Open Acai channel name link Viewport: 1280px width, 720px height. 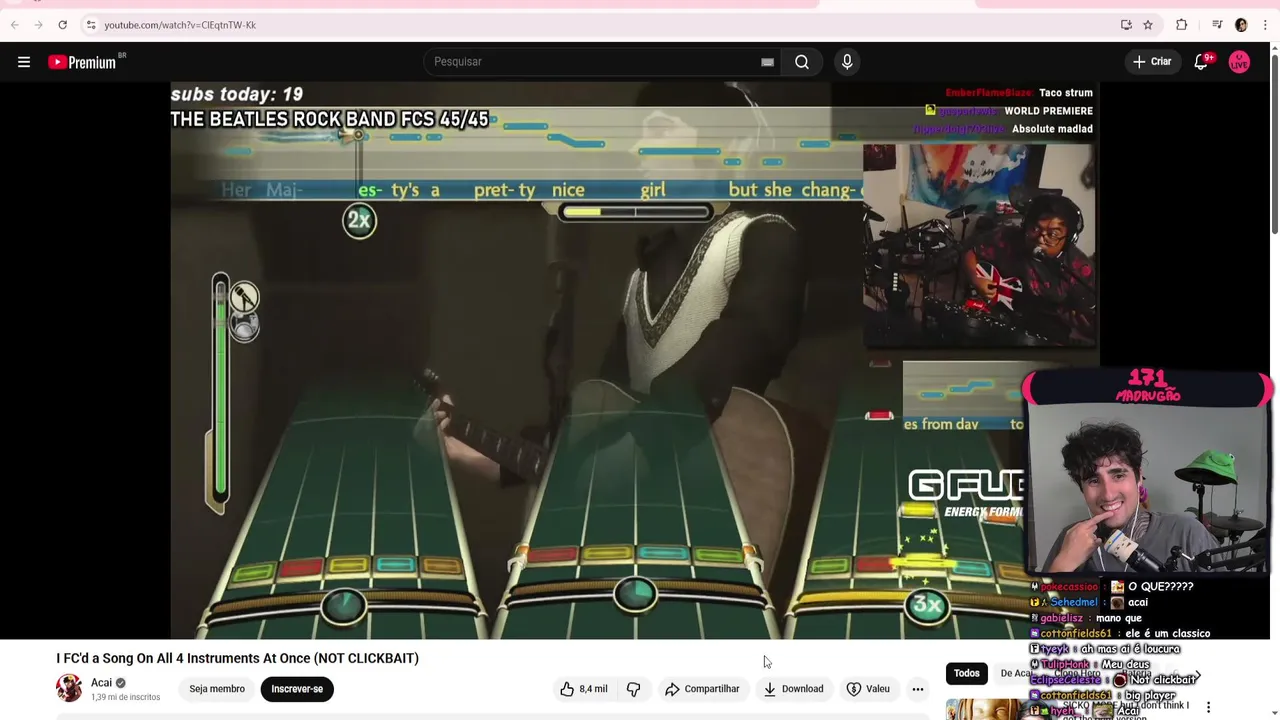(x=102, y=683)
